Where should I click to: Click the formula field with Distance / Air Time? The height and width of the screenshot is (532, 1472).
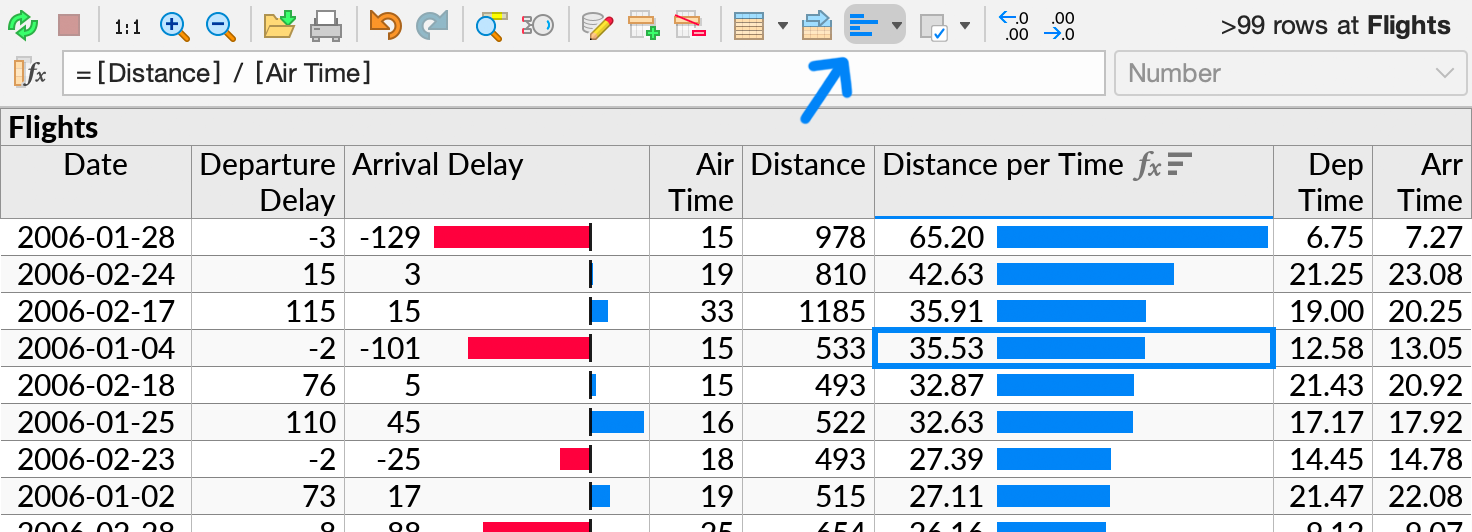coord(585,73)
